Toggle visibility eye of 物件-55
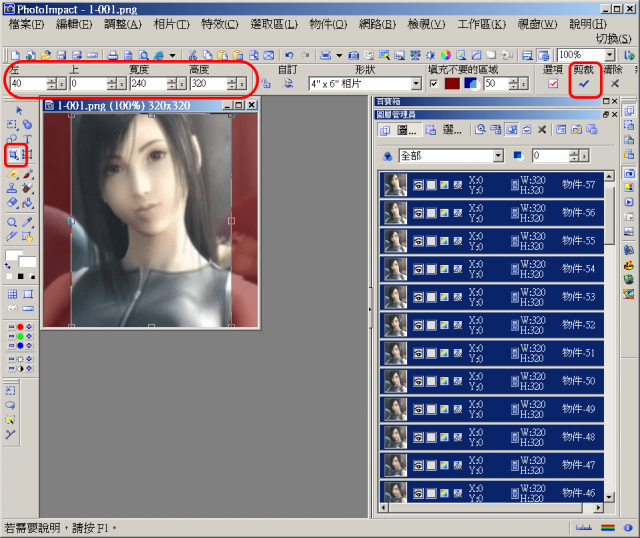 (x=418, y=241)
